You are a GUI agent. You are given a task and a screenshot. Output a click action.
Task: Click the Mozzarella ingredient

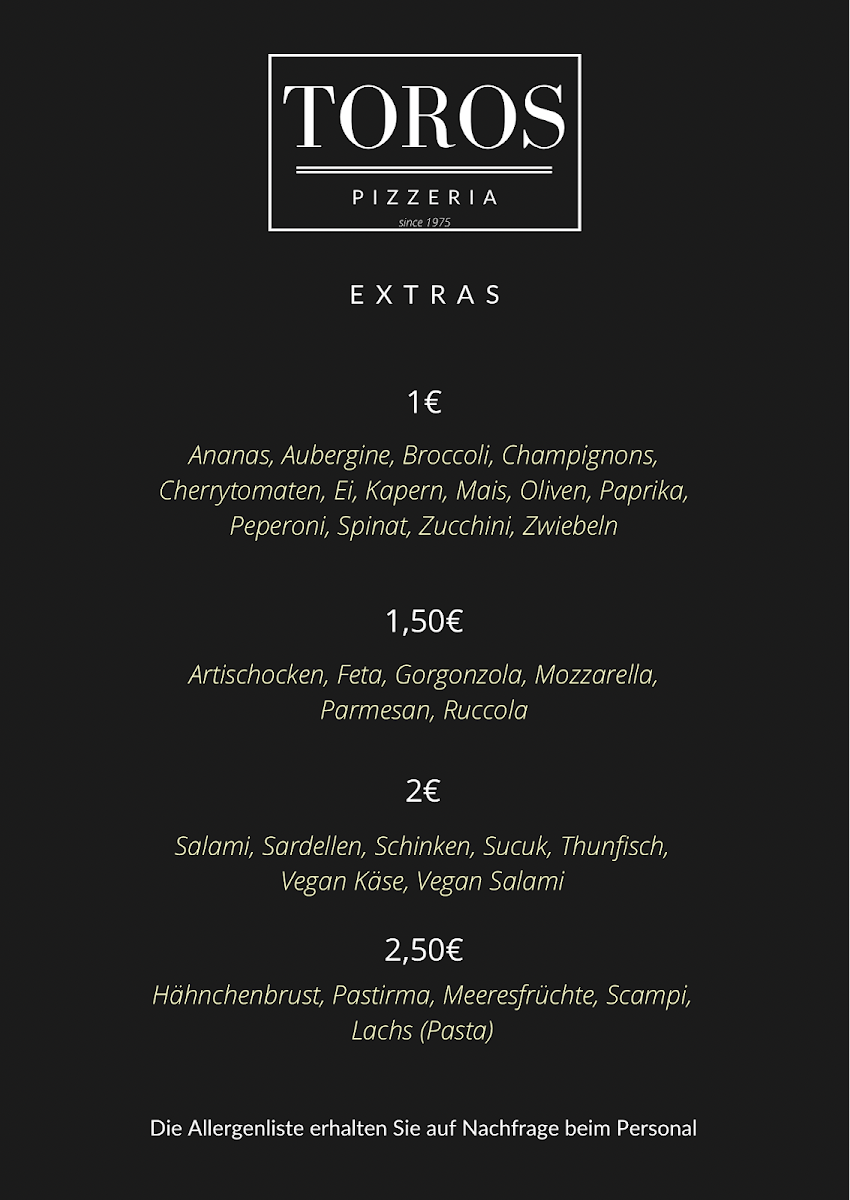pyautogui.click(x=596, y=675)
